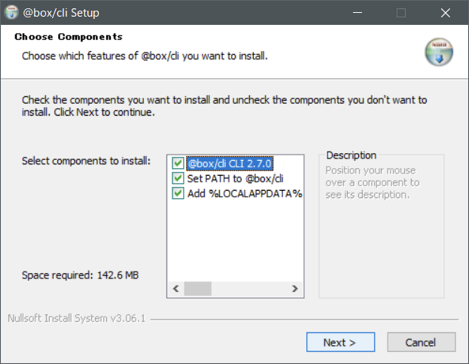
Task: Click the left scroll arrow in the components list
Action: pyautogui.click(x=176, y=288)
